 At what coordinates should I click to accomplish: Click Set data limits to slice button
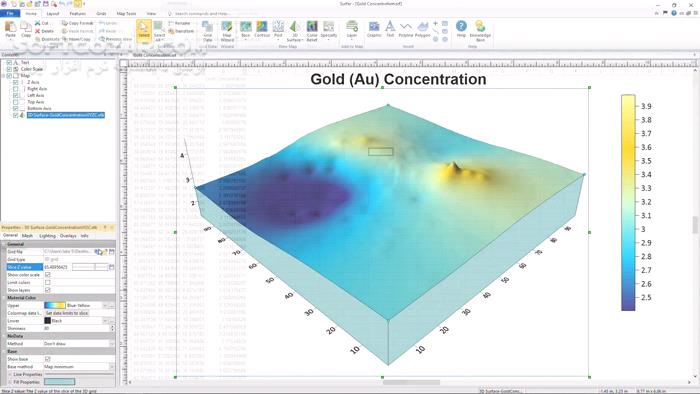coord(67,313)
